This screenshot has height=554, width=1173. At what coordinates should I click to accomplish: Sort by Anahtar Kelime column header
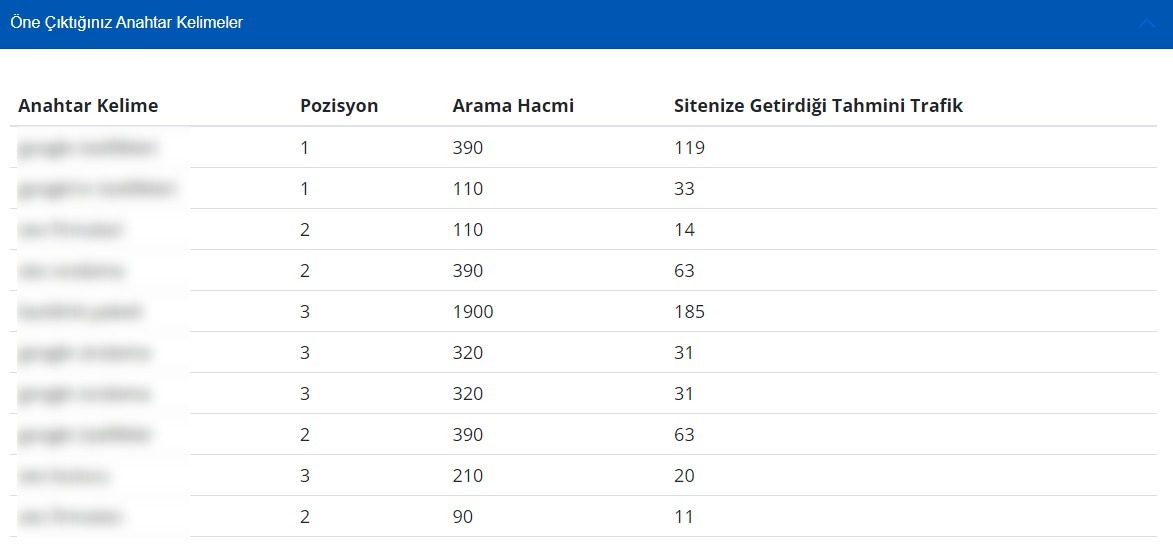tap(88, 106)
